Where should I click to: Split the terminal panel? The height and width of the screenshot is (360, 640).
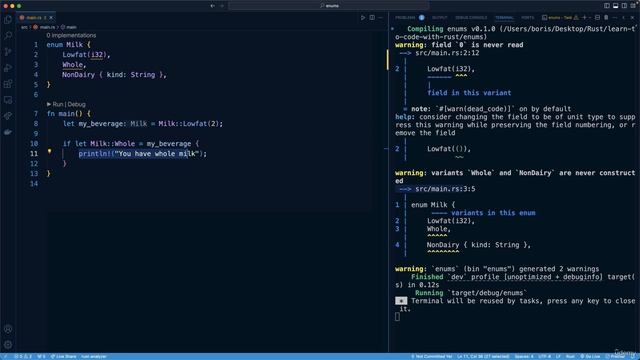click(597, 18)
